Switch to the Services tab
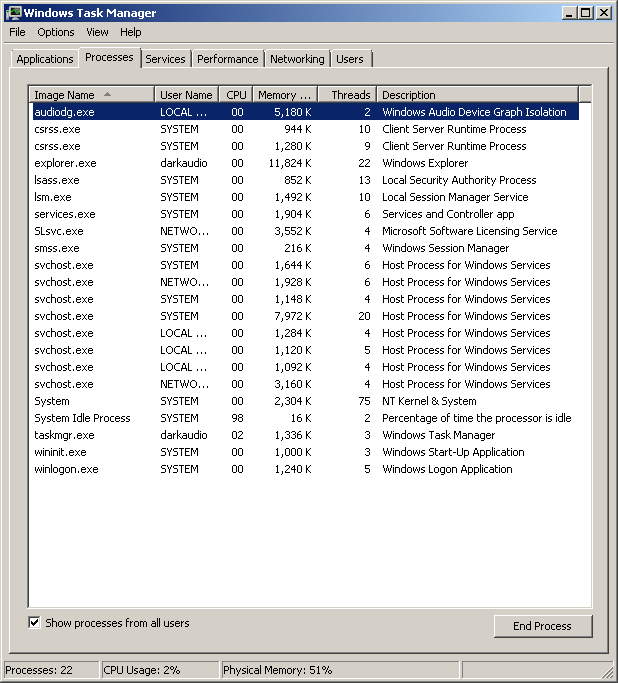 pos(165,59)
